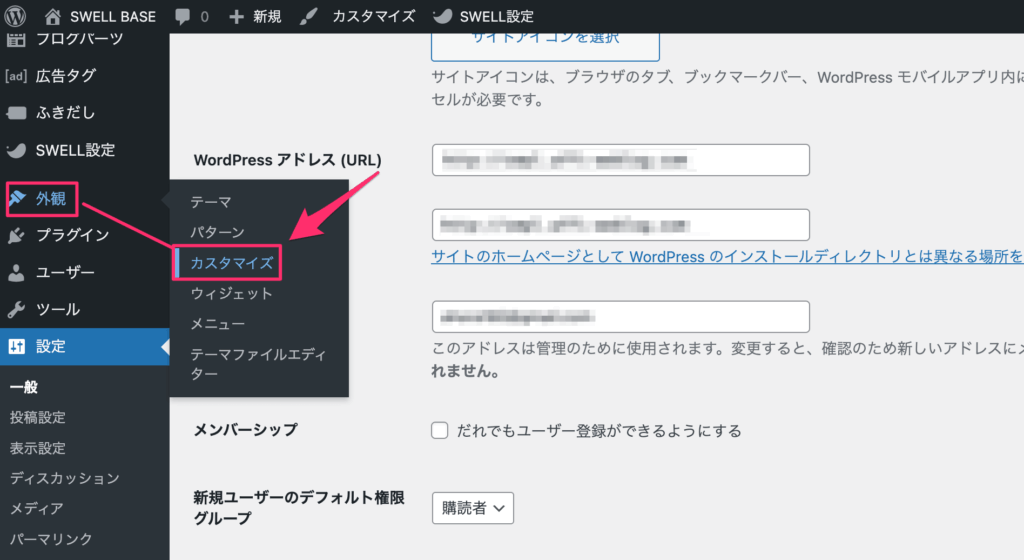Open 広告タグ in the sidebar

[x=65, y=76]
